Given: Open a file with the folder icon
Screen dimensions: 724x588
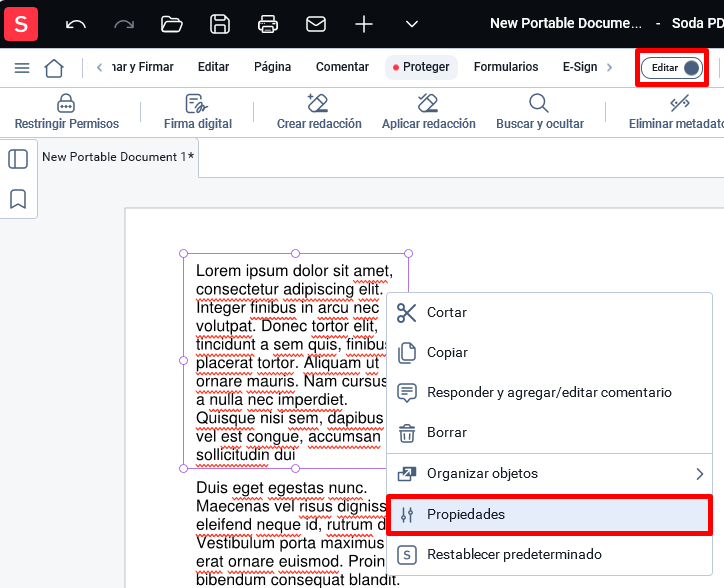Looking at the screenshot, I should click(171, 24).
